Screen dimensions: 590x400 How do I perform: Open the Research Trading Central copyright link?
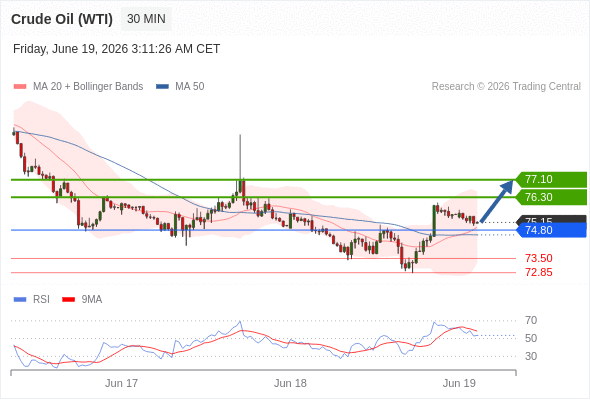pos(506,87)
